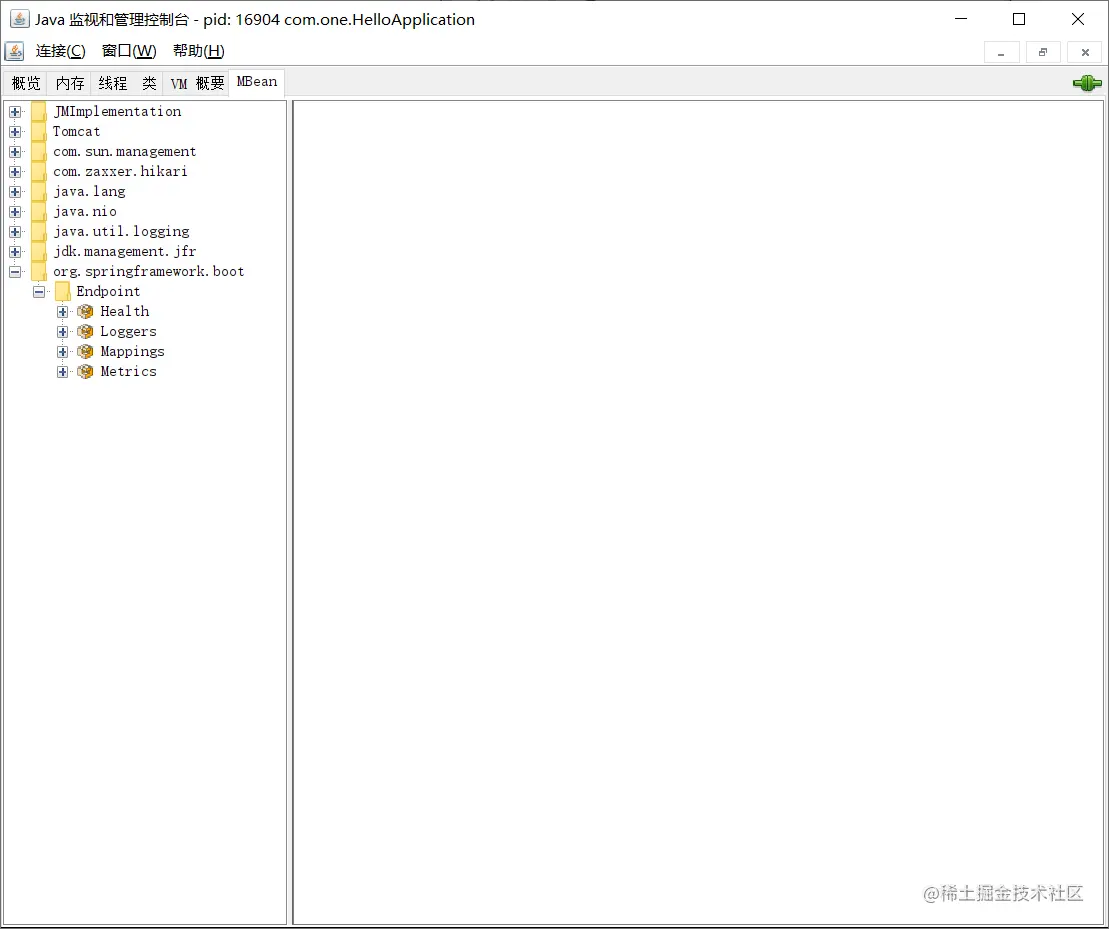Screen dimensions: 1109x929
Task: Click the green connection status icon
Action: point(1087,83)
